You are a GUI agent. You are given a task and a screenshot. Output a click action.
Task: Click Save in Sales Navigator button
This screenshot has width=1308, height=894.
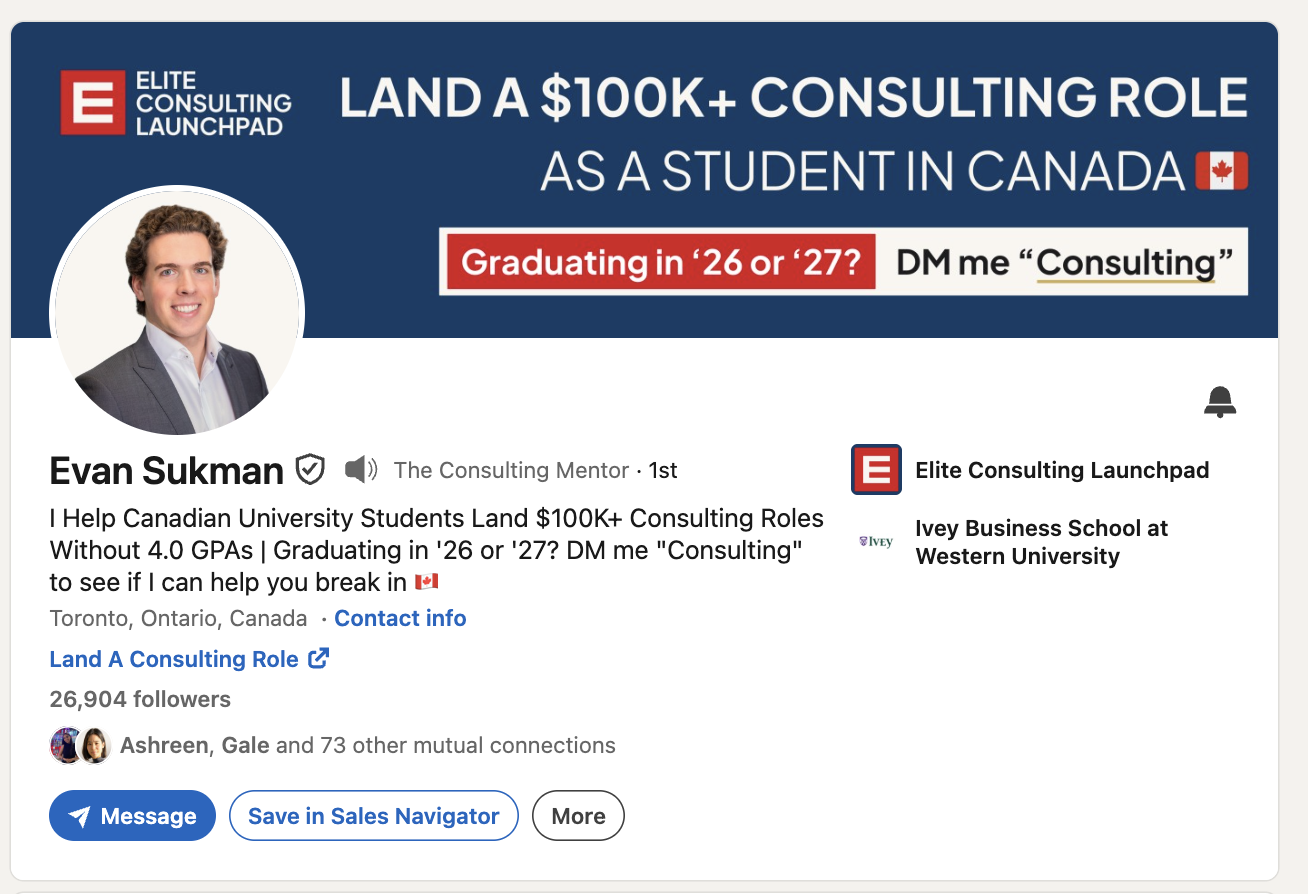tap(373, 816)
